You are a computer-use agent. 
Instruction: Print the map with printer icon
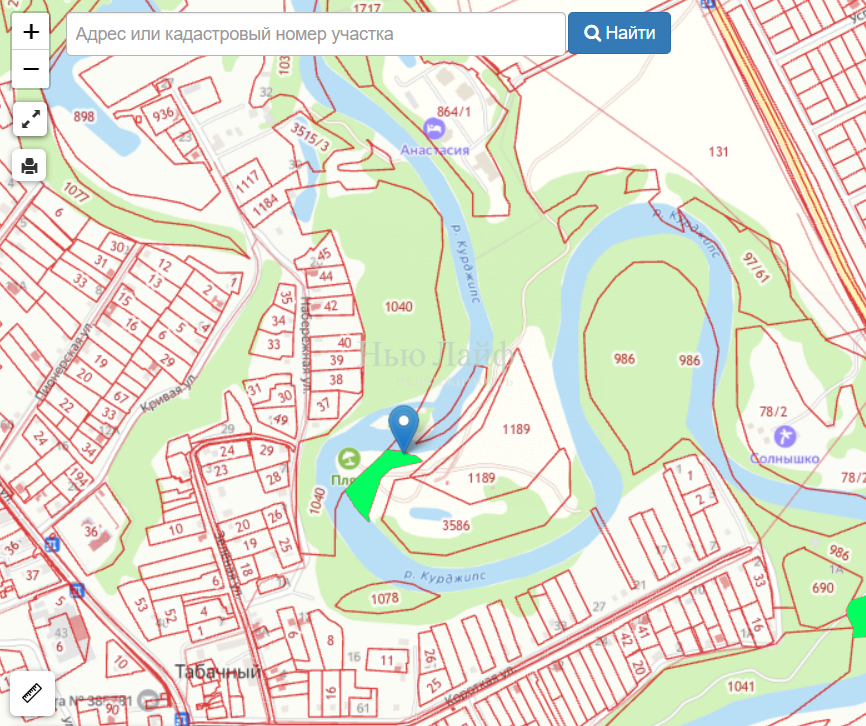(x=30, y=165)
